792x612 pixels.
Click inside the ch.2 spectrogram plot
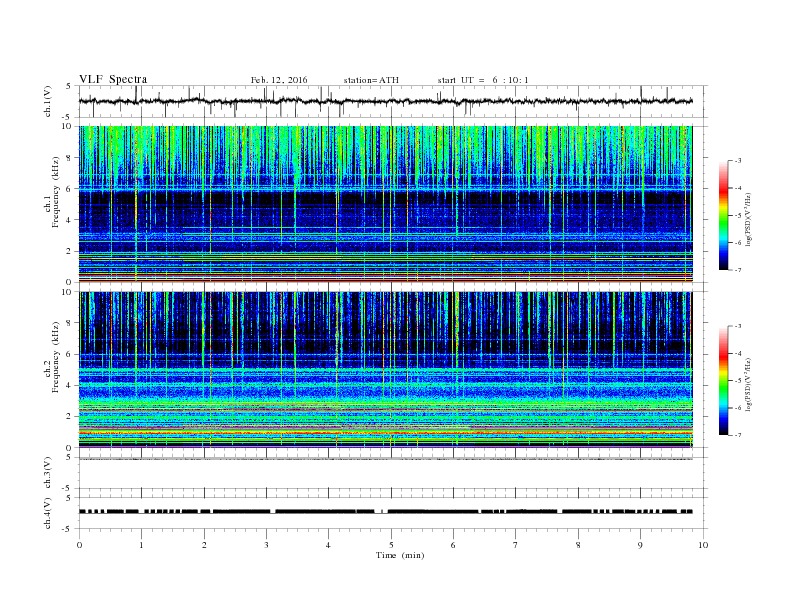385,370
